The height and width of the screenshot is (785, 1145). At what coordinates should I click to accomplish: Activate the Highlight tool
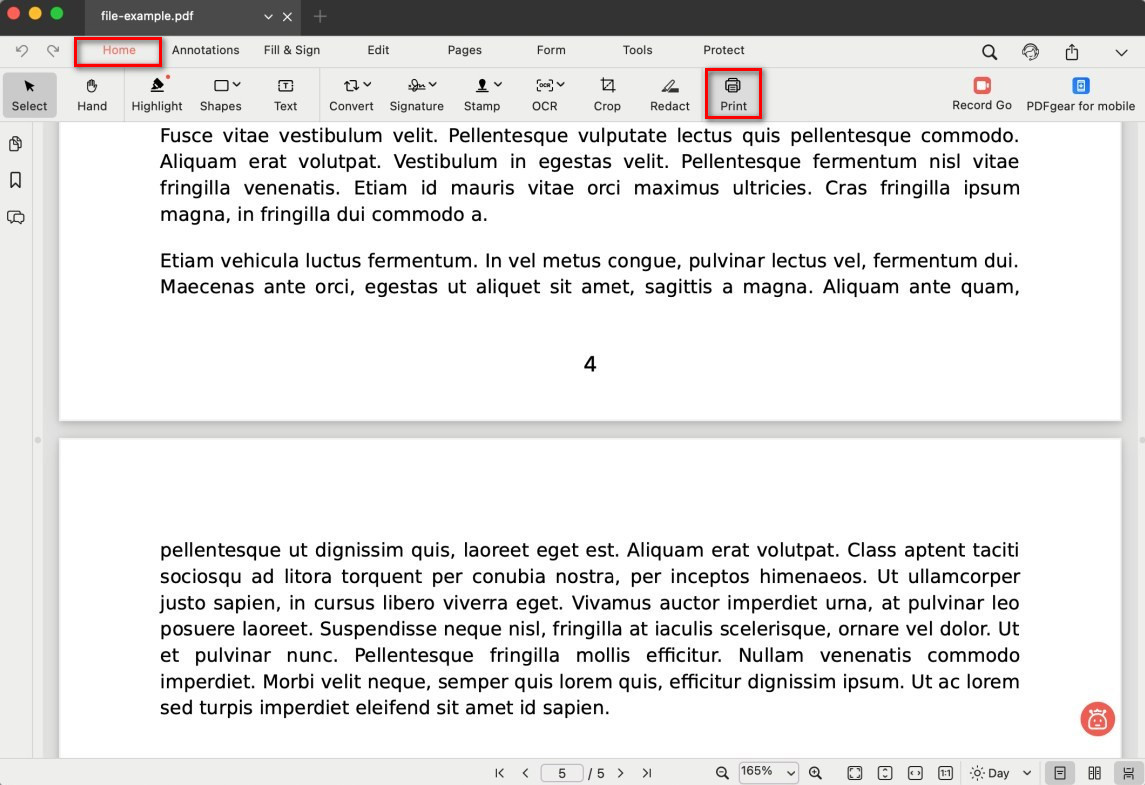[157, 93]
